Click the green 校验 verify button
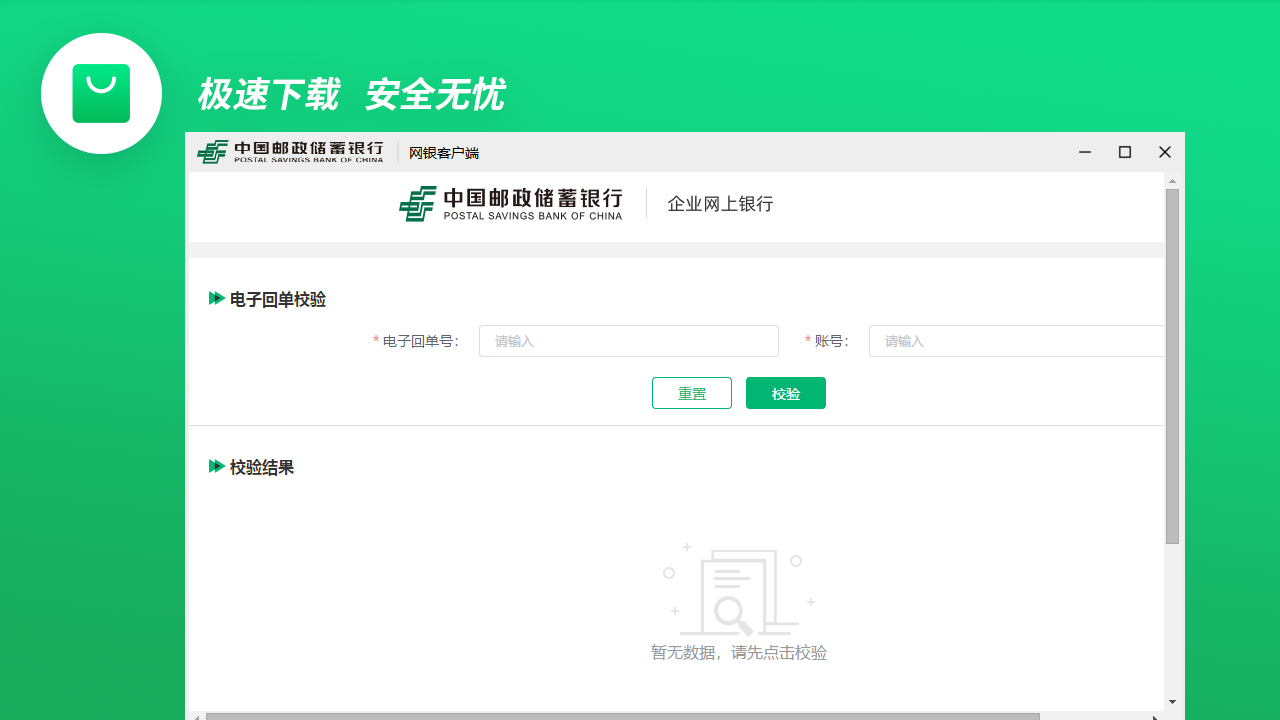The height and width of the screenshot is (720, 1280). coord(785,393)
